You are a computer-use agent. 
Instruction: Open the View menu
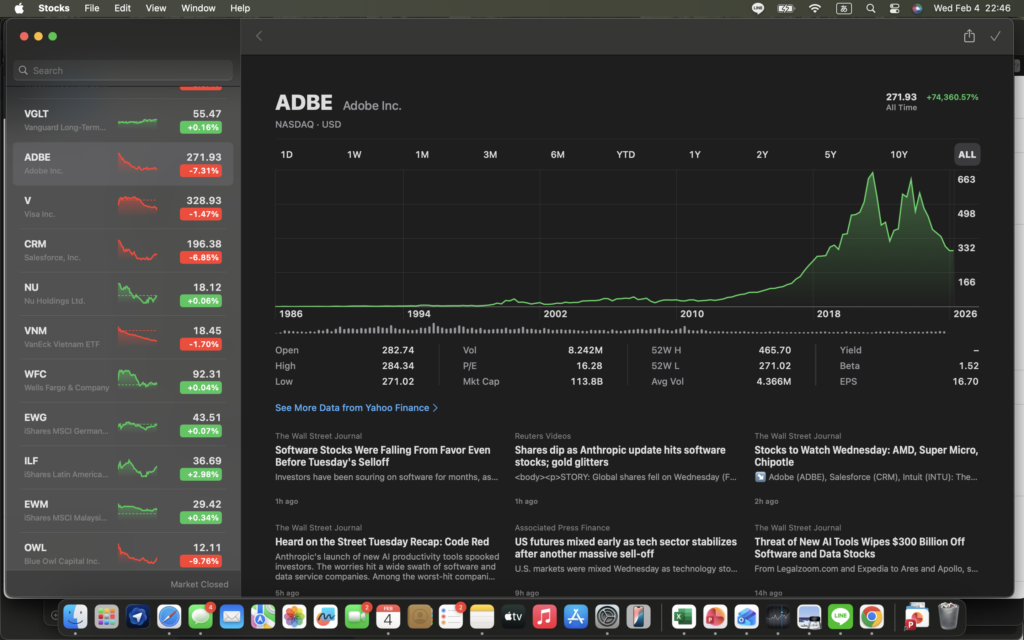156,8
